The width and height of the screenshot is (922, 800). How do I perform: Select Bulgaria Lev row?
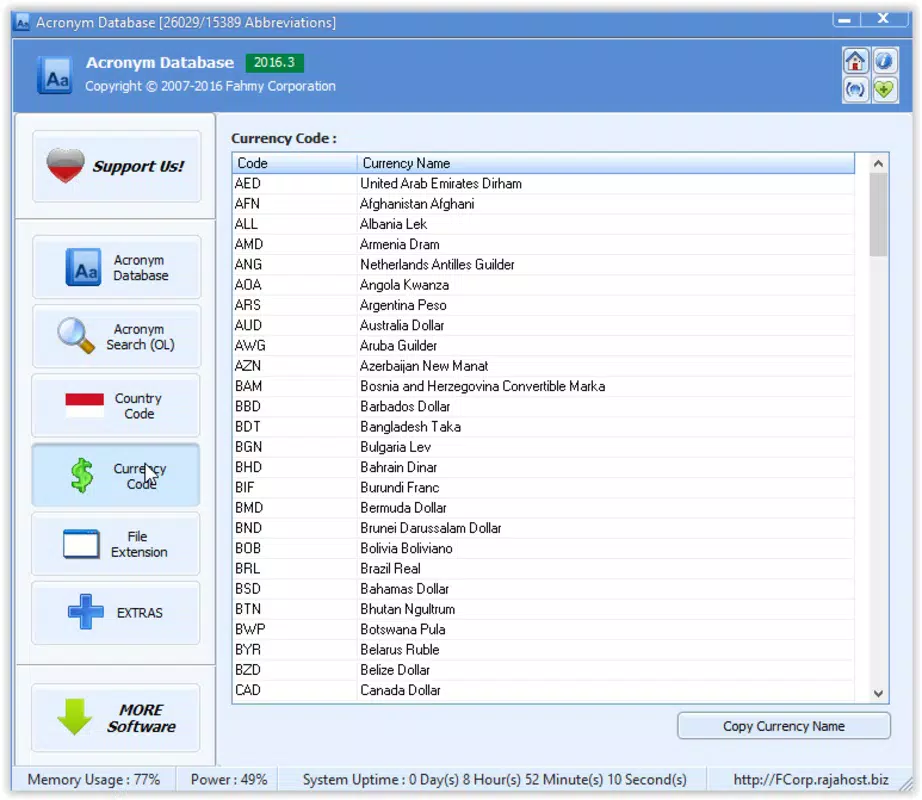click(x=543, y=447)
